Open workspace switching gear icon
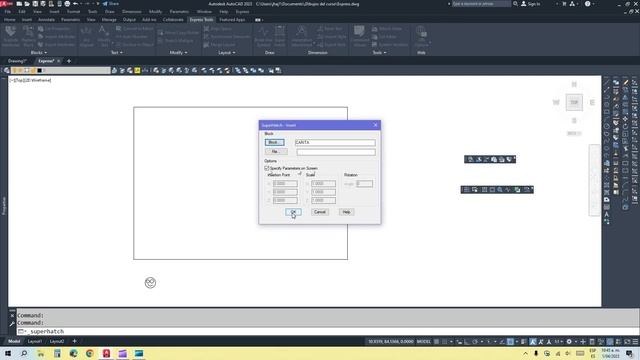Screen dimensions: 640x360 (569, 342)
